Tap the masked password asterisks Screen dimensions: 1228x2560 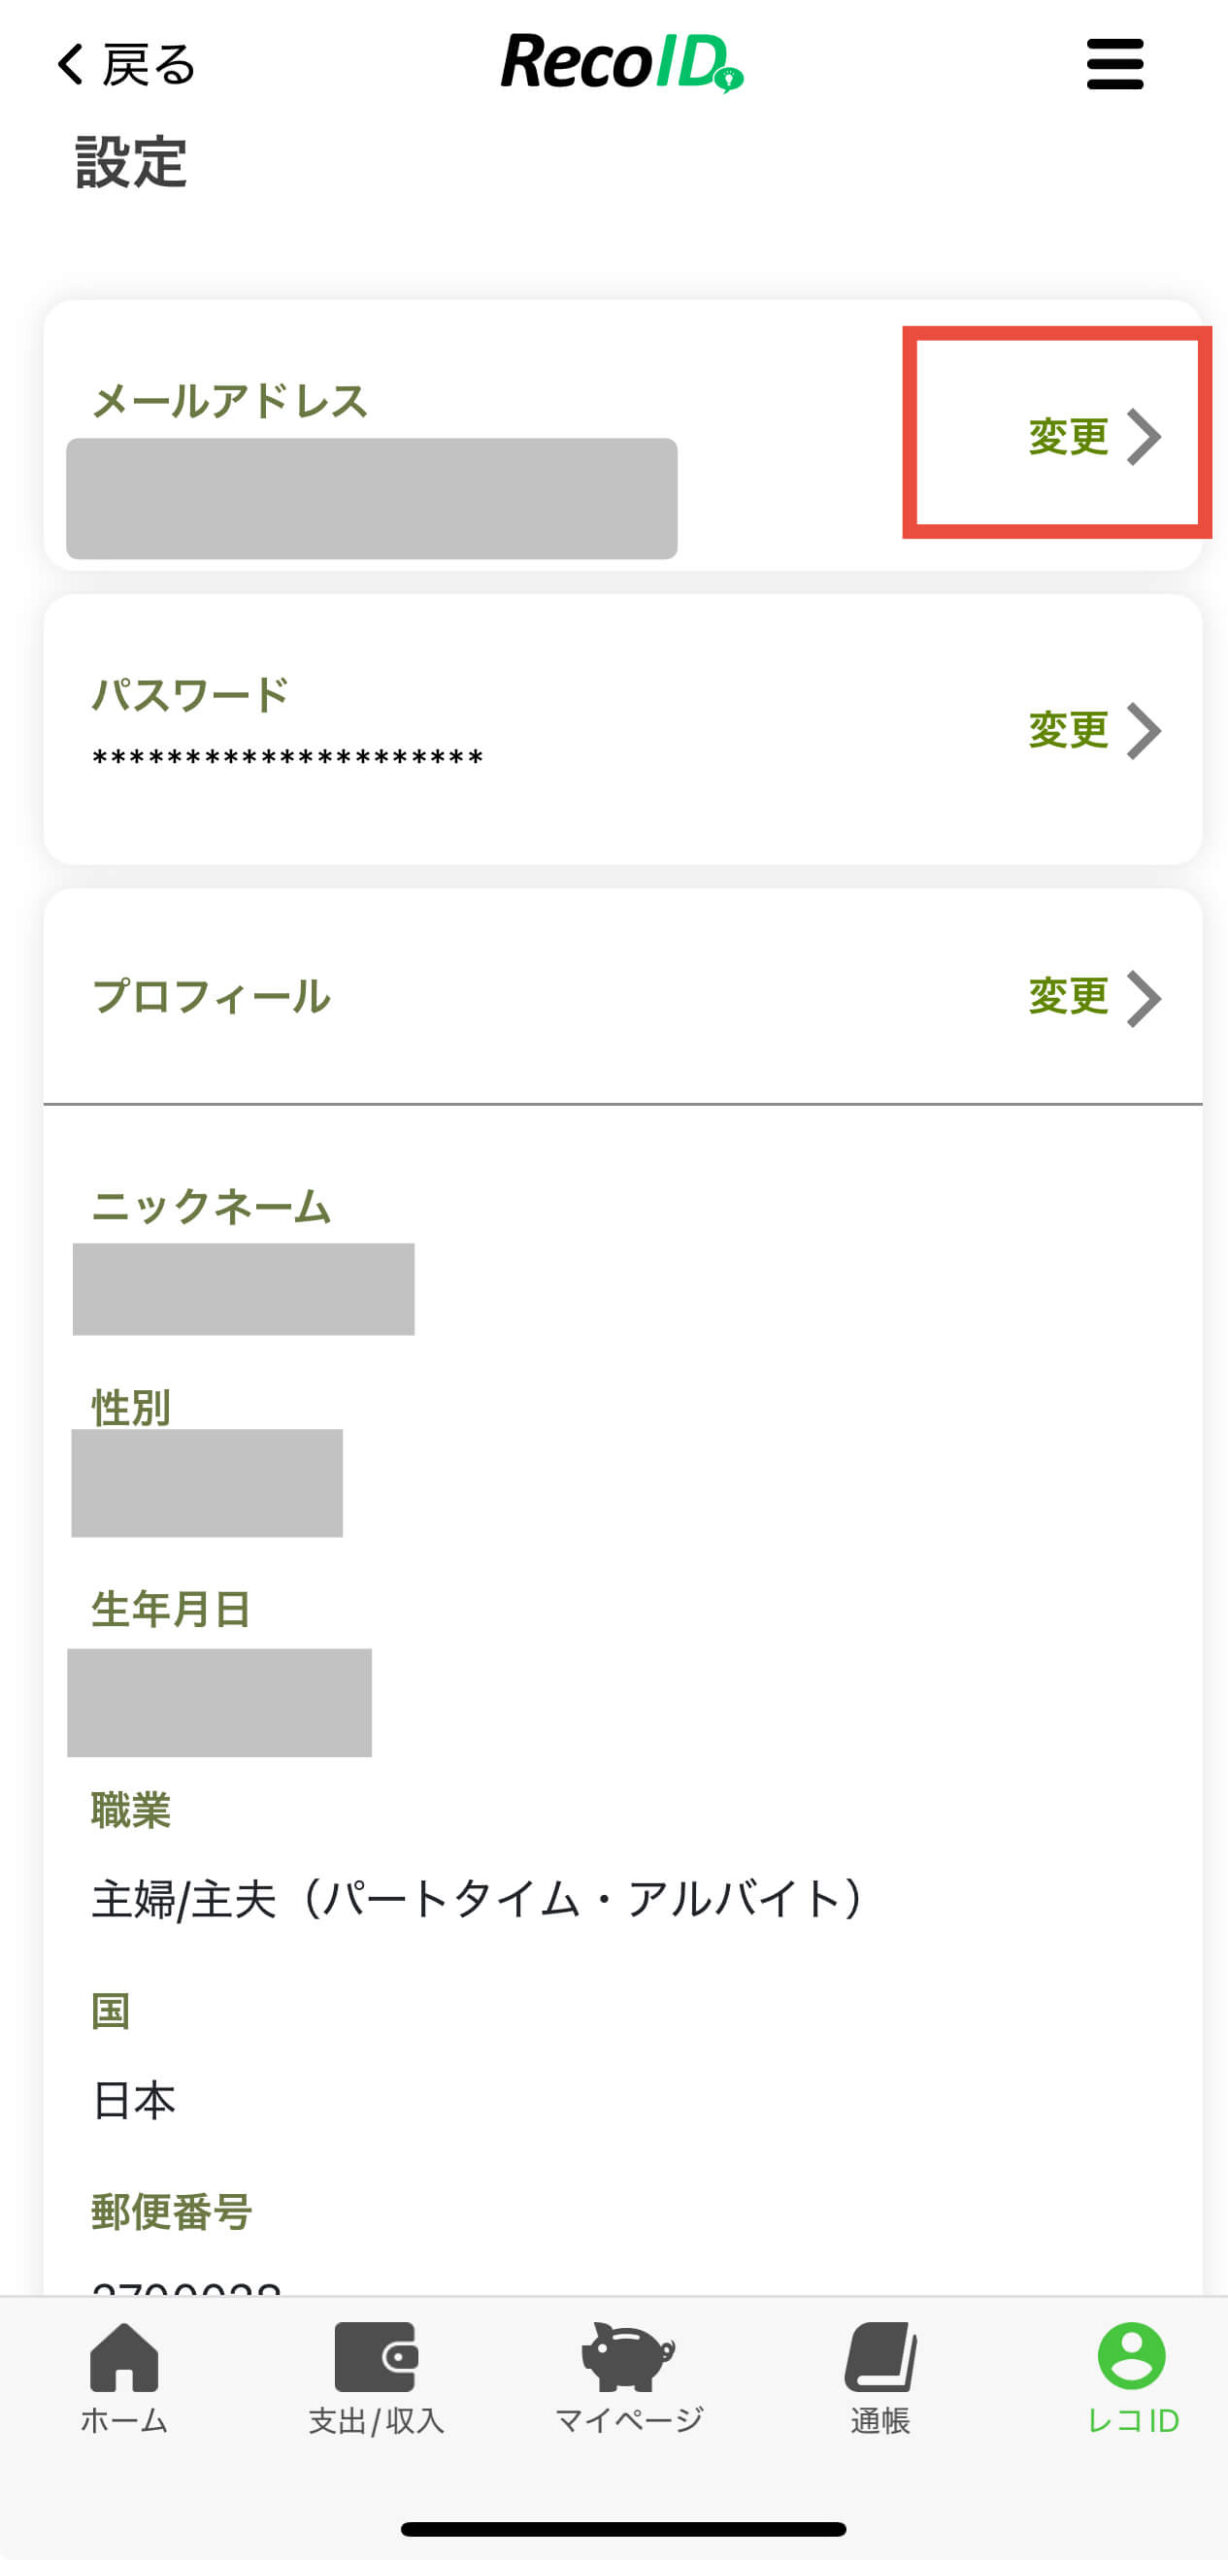click(x=288, y=759)
